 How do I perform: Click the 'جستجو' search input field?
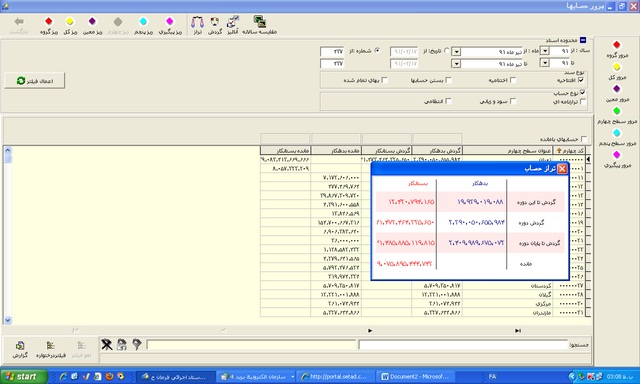pyautogui.click(x=463, y=345)
